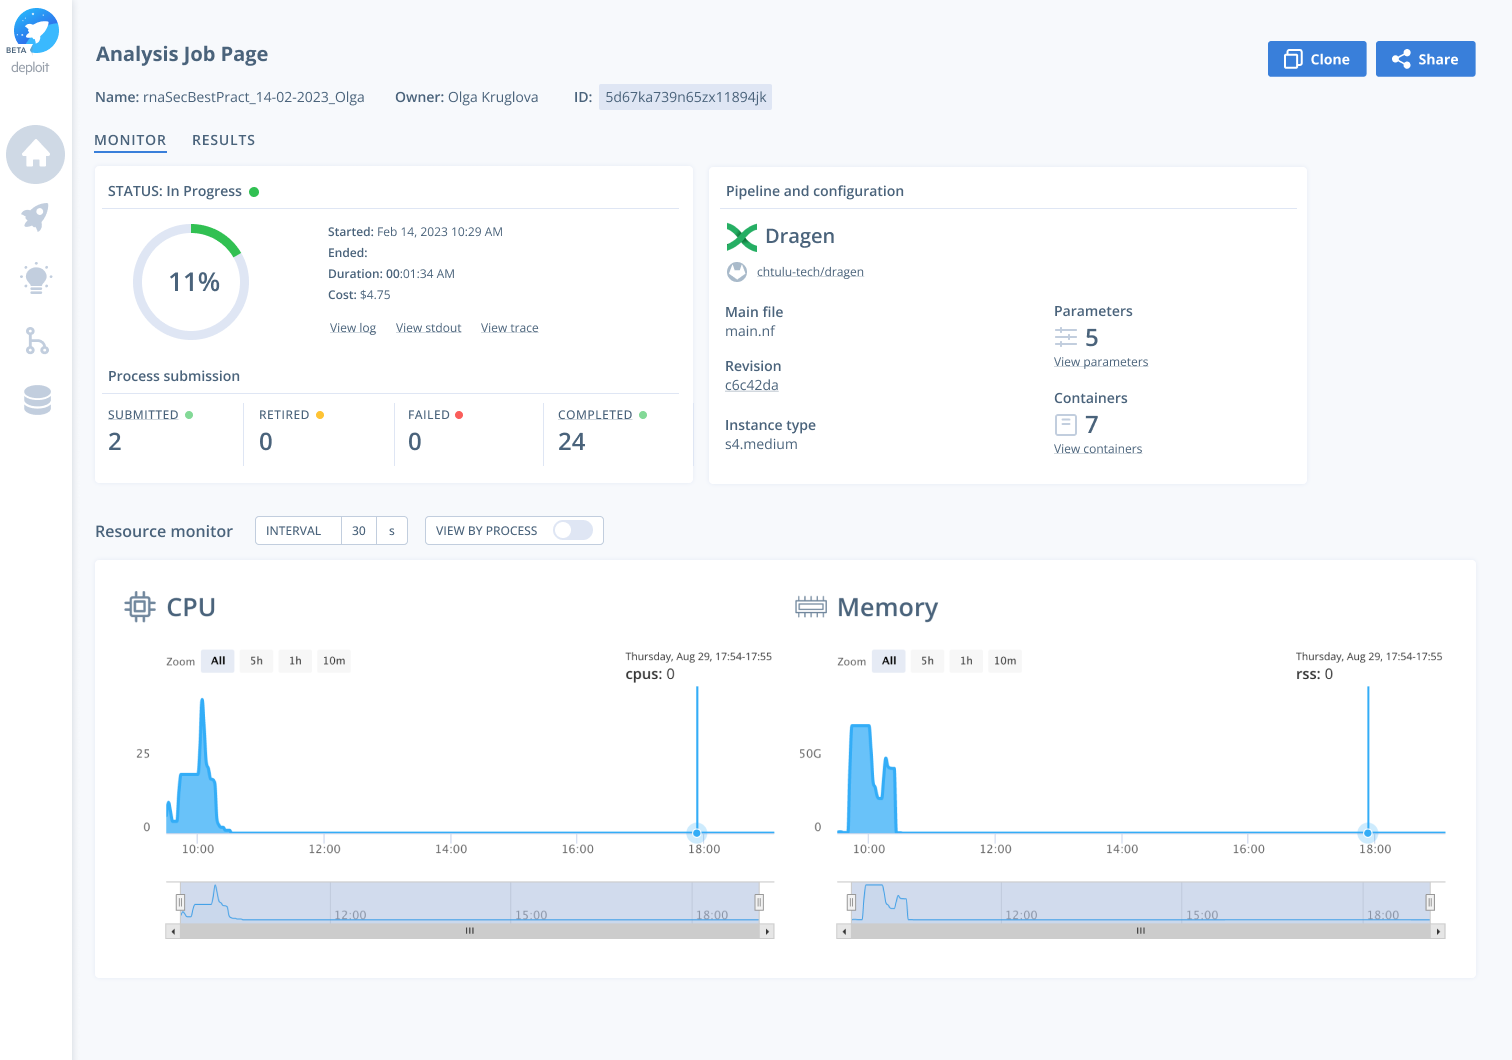Switch to the MONITOR tab
This screenshot has width=1512, height=1060.
[x=130, y=140]
